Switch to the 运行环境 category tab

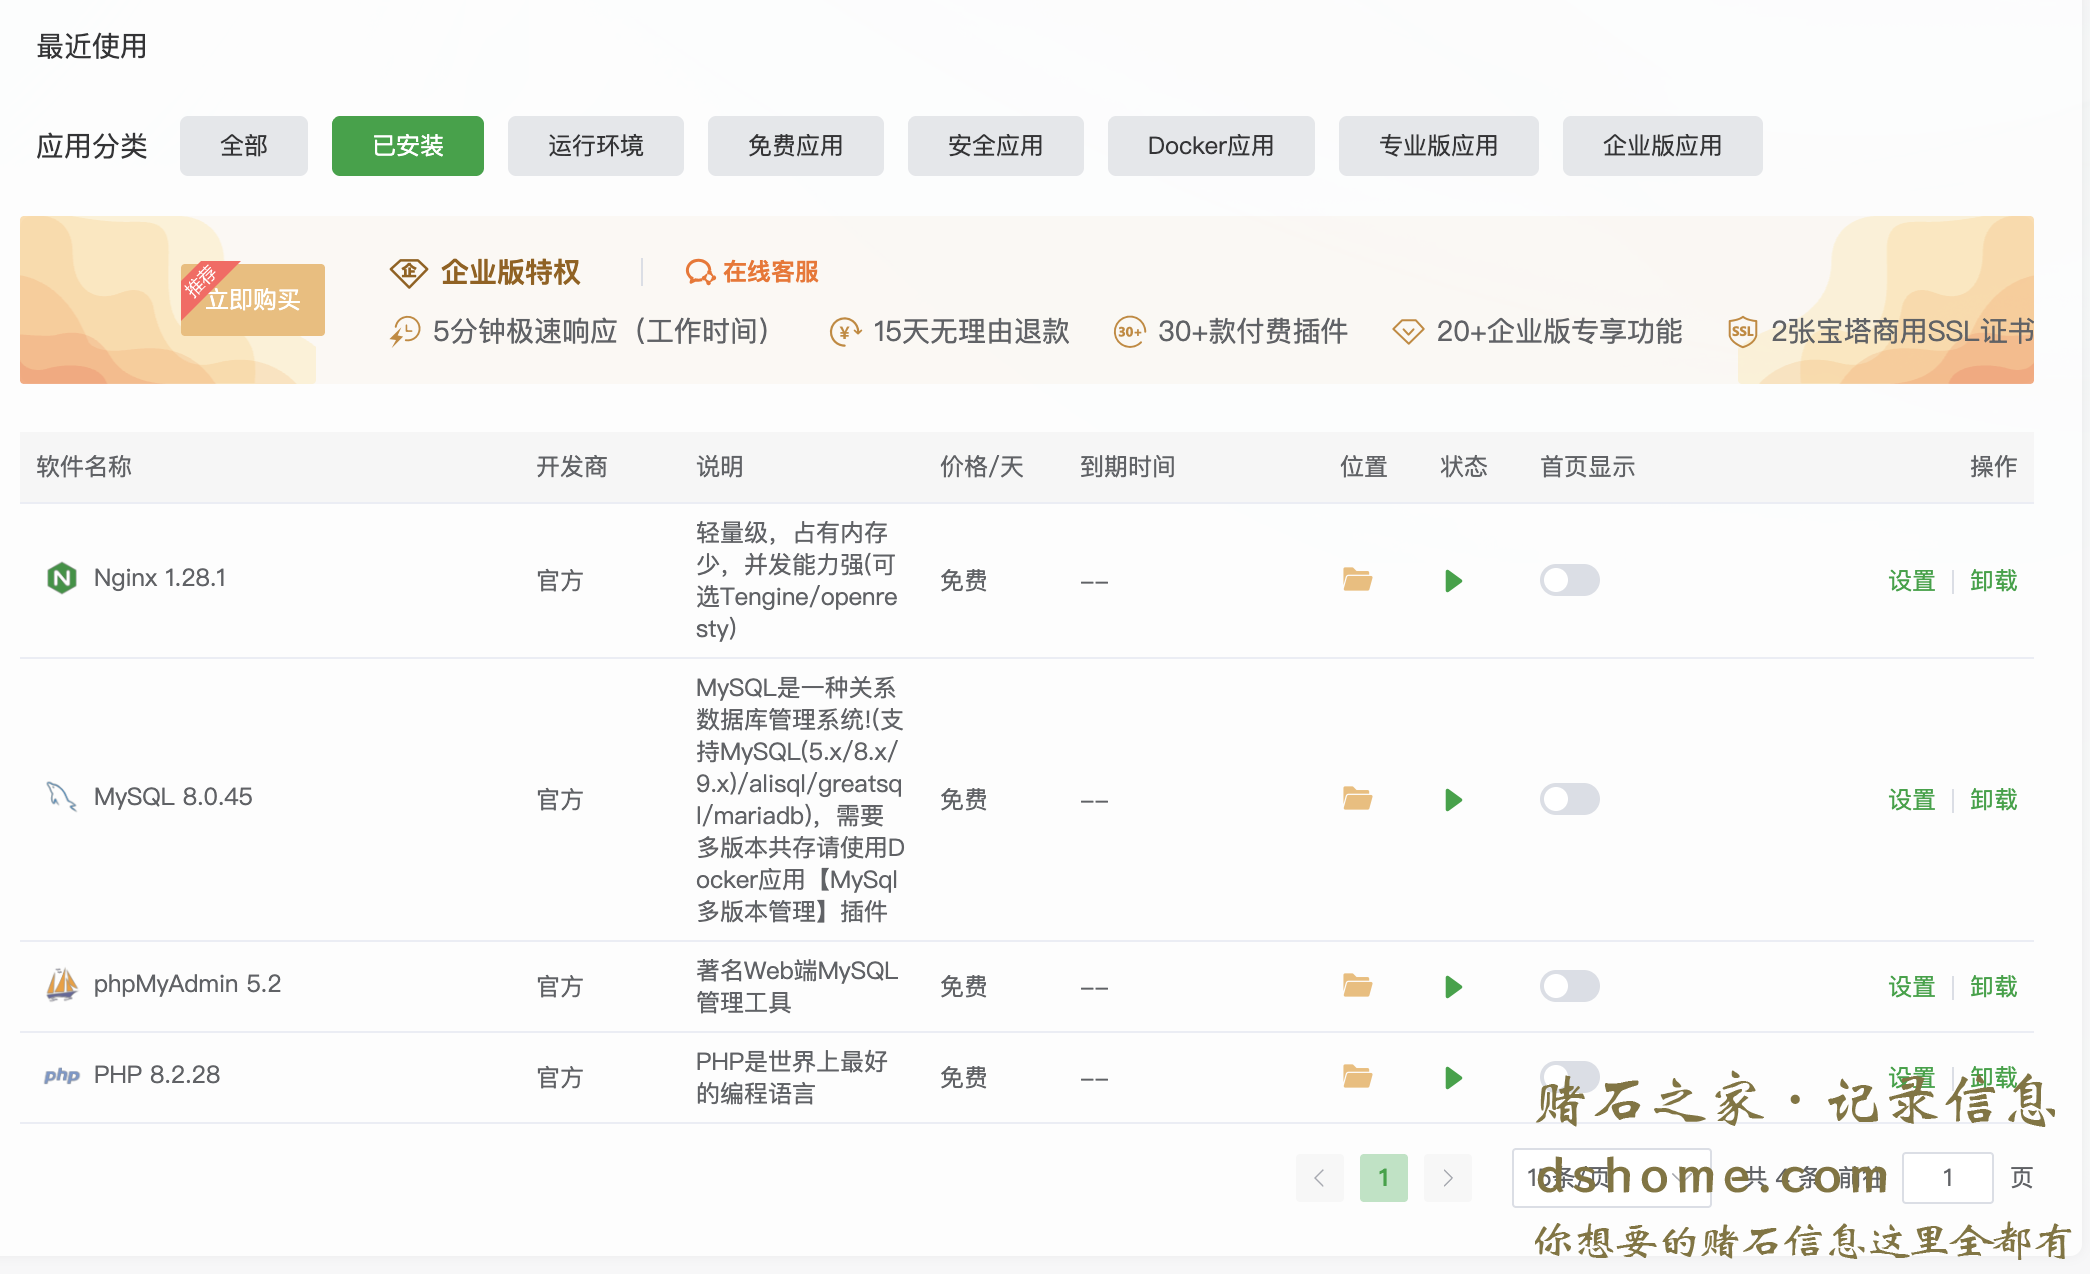[x=595, y=146]
